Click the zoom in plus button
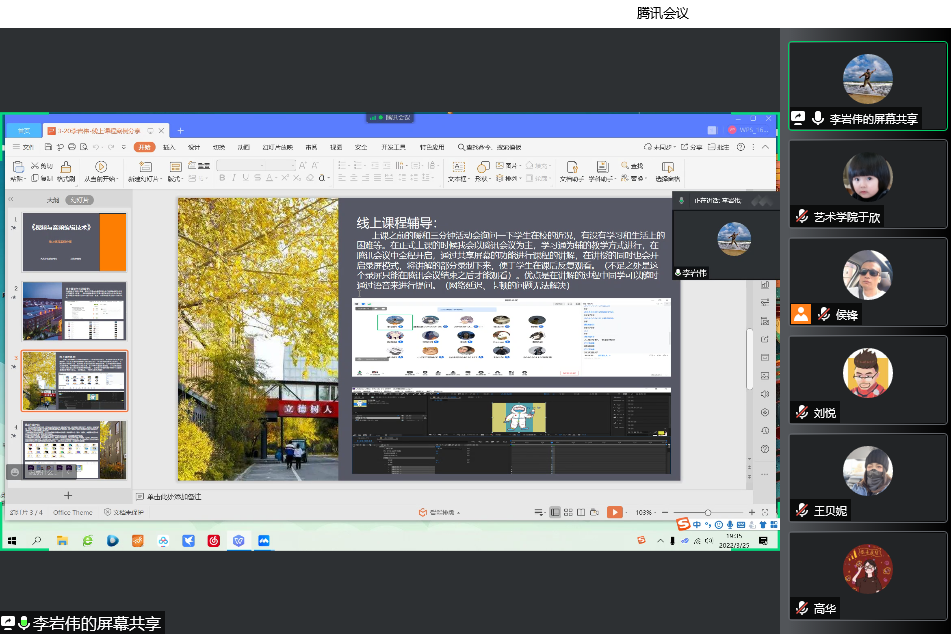 pyautogui.click(x=751, y=512)
